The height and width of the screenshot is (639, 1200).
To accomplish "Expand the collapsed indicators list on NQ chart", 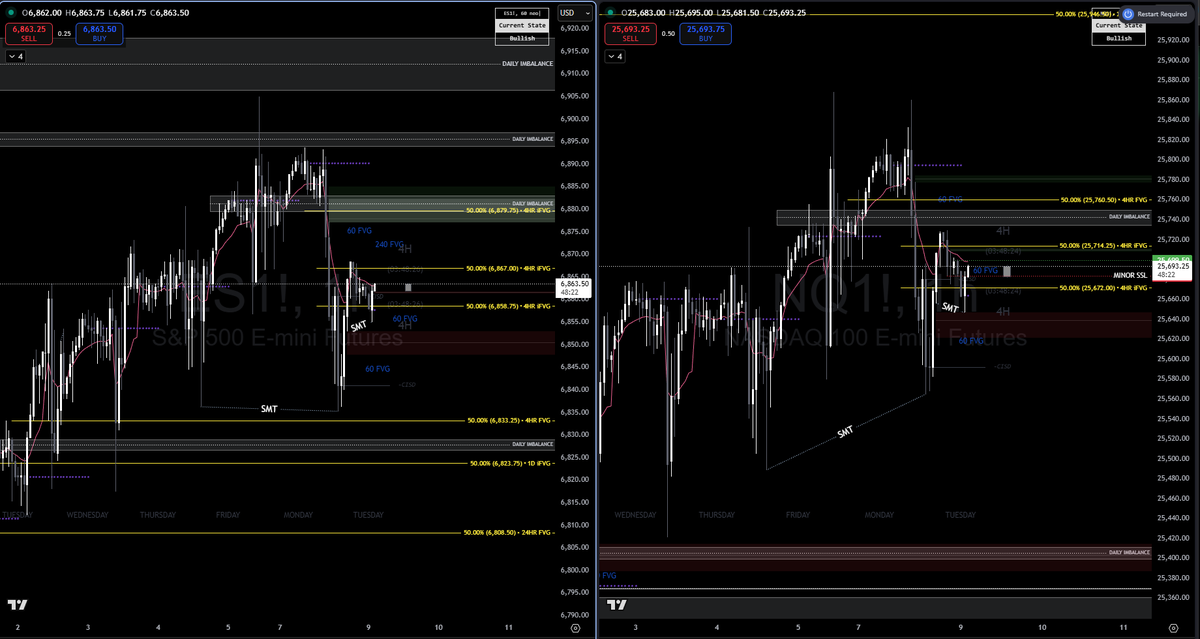I will [613, 57].
